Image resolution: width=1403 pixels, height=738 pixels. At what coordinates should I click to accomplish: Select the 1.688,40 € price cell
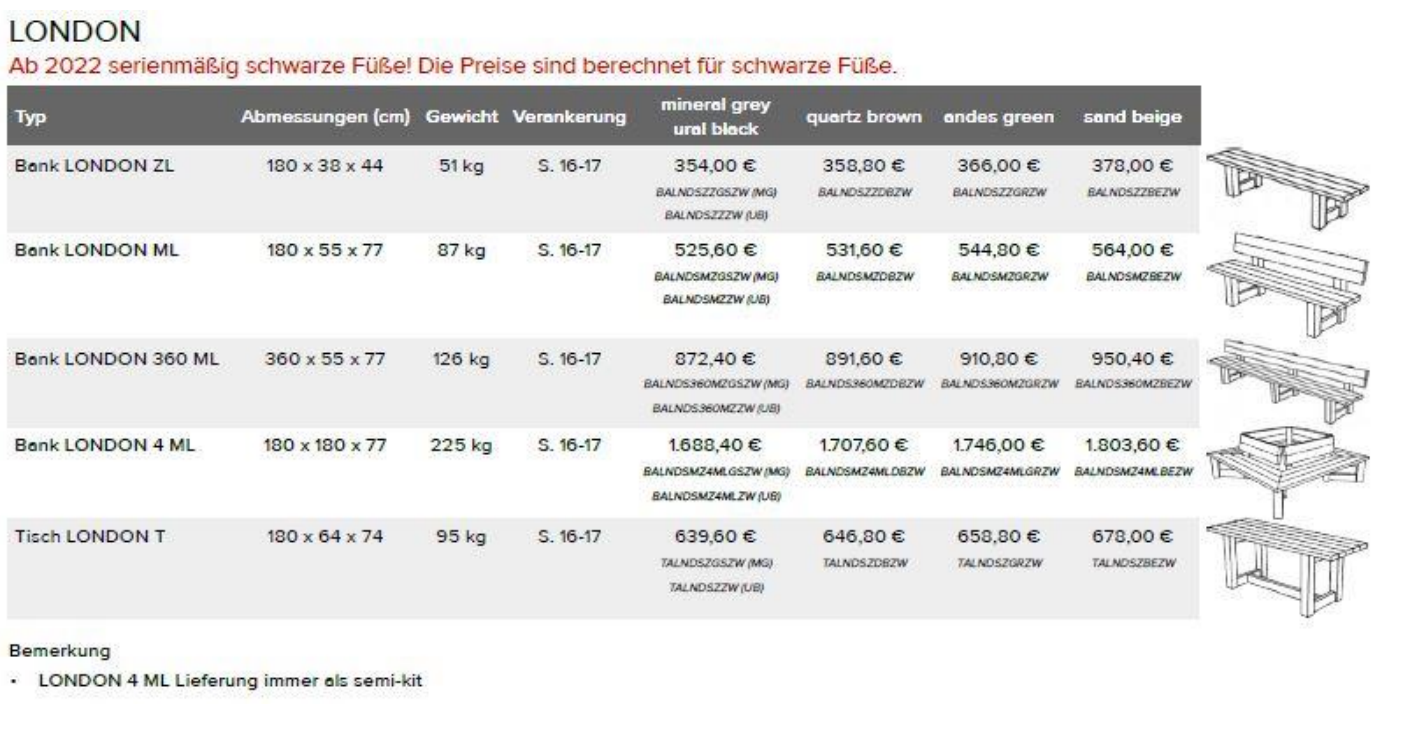tap(715, 445)
